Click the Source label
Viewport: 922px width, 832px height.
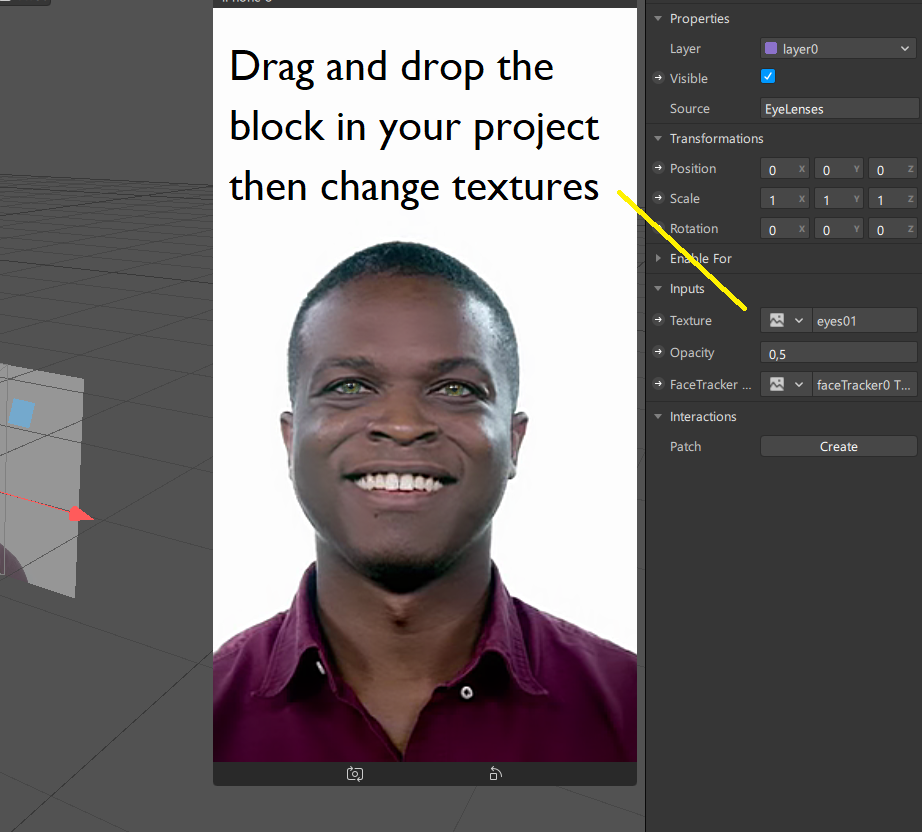689,108
